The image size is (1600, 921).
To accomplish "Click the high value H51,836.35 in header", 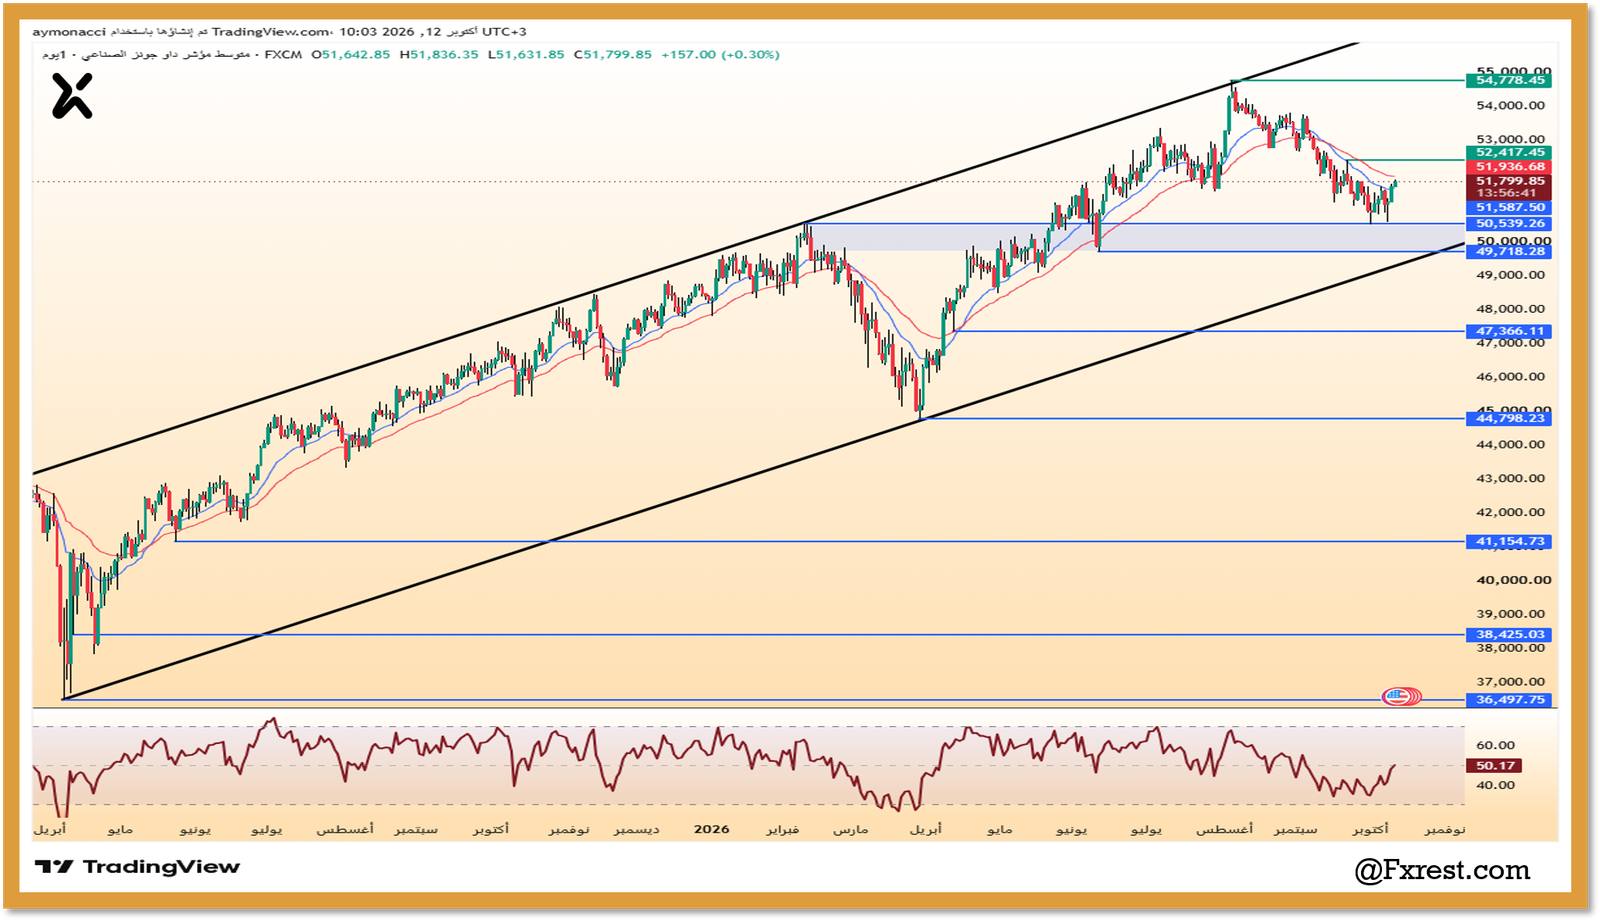I will point(439,55).
